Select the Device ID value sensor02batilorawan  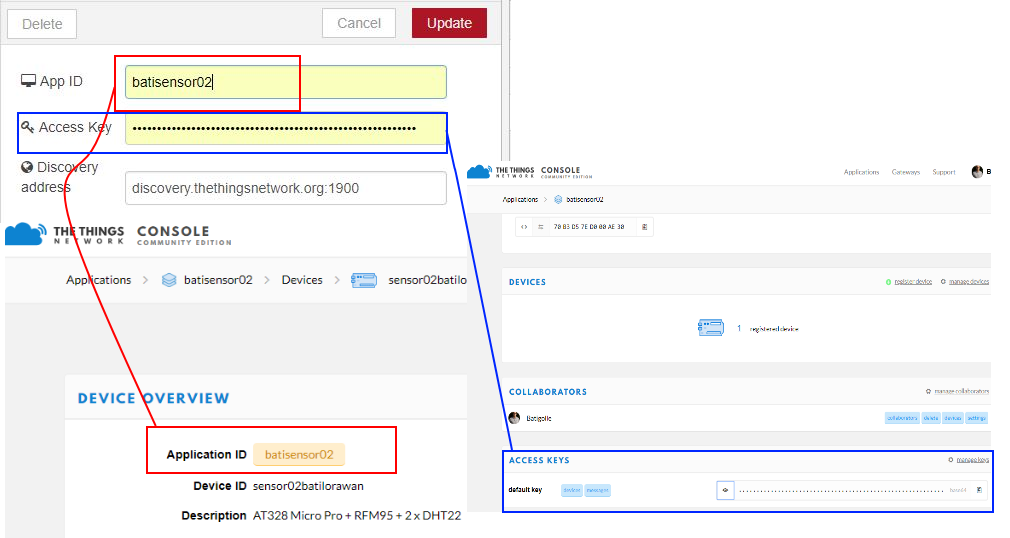[308, 486]
